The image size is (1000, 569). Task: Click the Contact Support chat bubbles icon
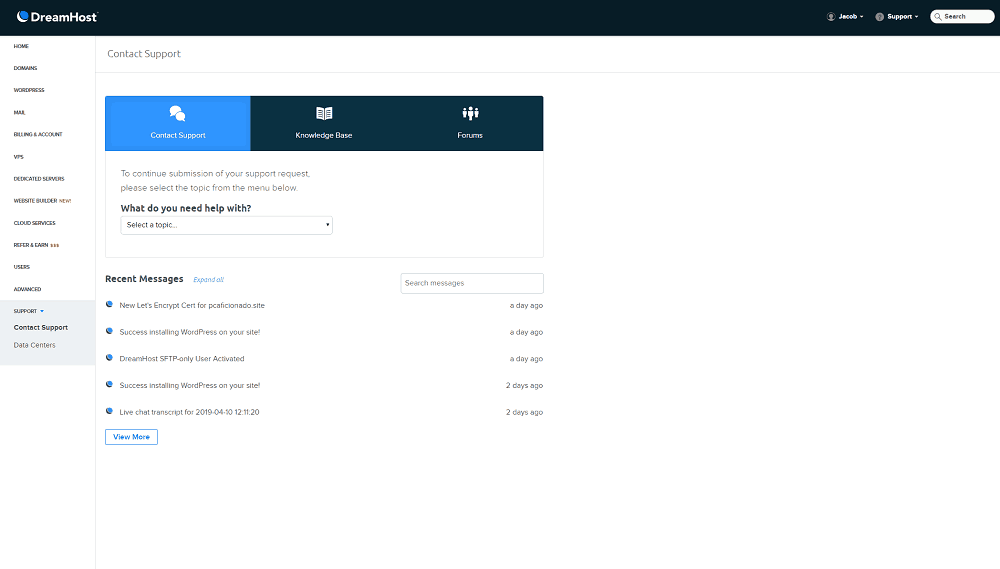pos(177,114)
